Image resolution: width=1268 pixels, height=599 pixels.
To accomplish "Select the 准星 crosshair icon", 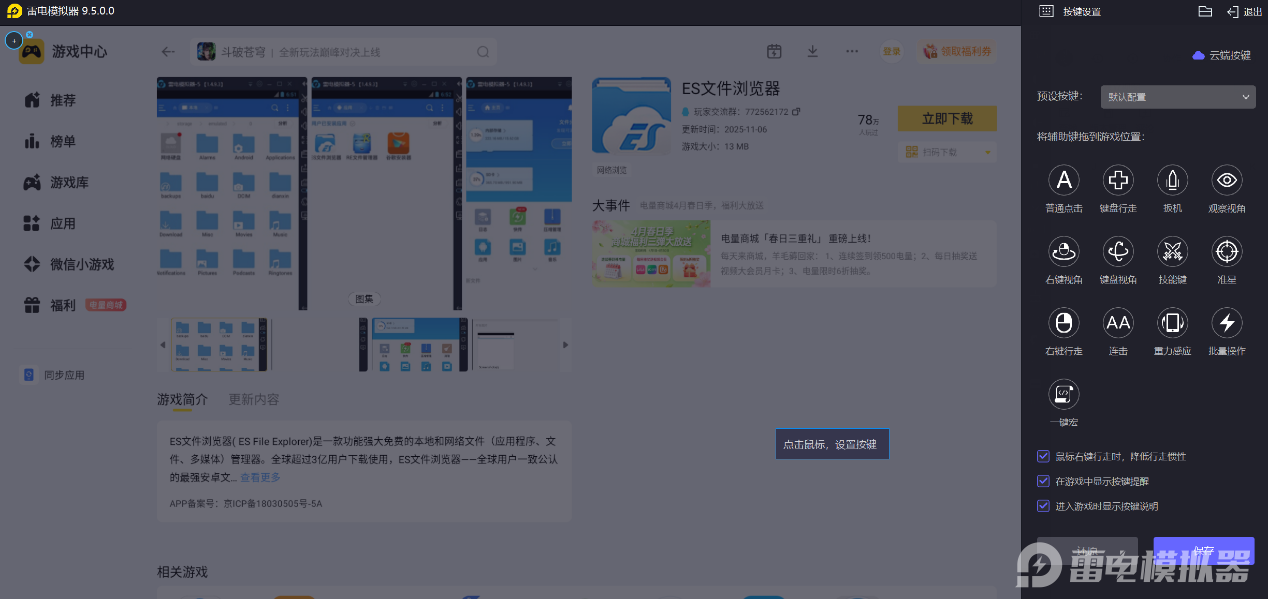I will tap(1227, 251).
